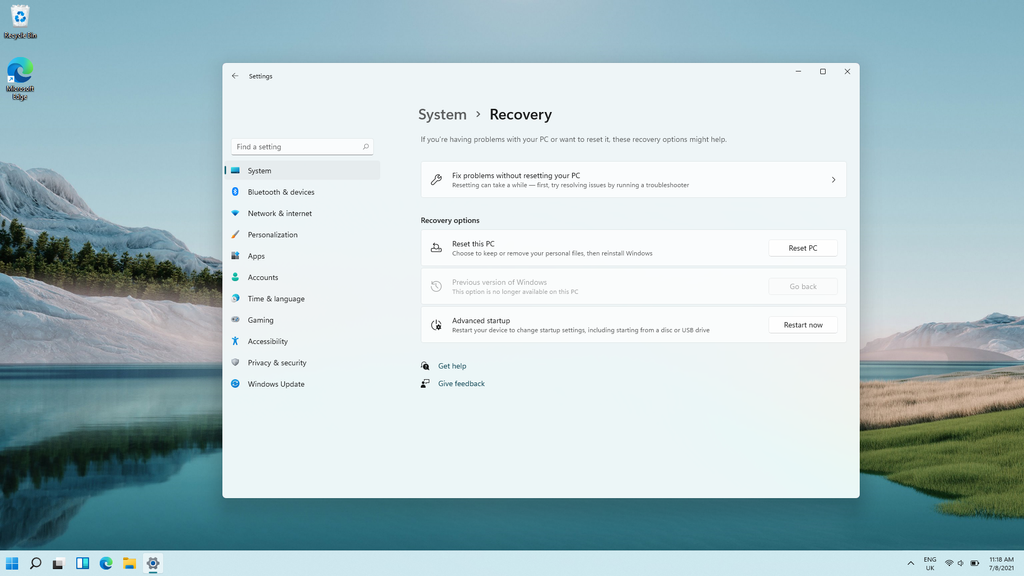Screen dimensions: 1024x576
Task: Select the Personalization paintbrush icon
Action: (237, 234)
